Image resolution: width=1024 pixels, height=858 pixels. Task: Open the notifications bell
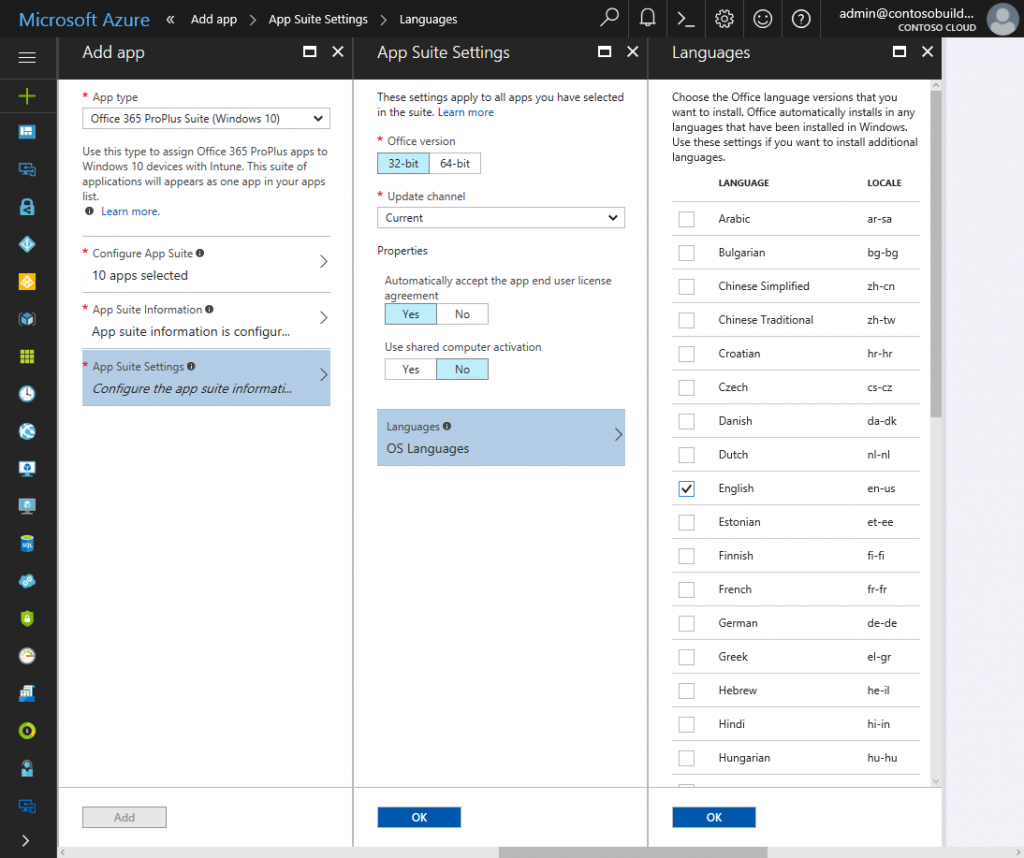647,18
